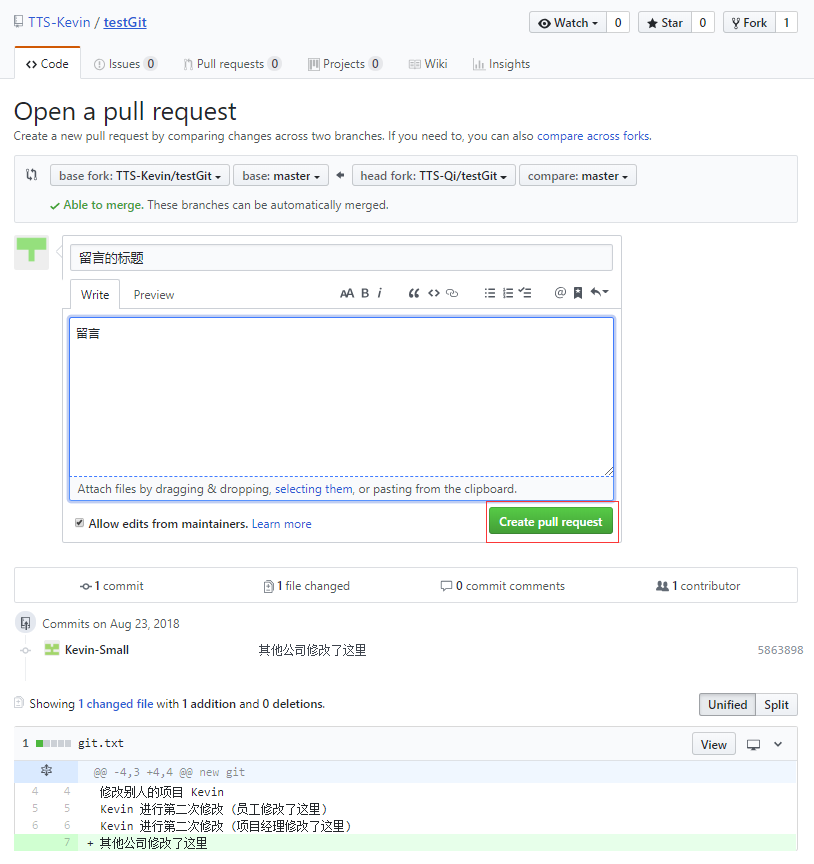Apply bold formatting with the B icon
The image size is (814, 864).
pyautogui.click(x=365, y=293)
